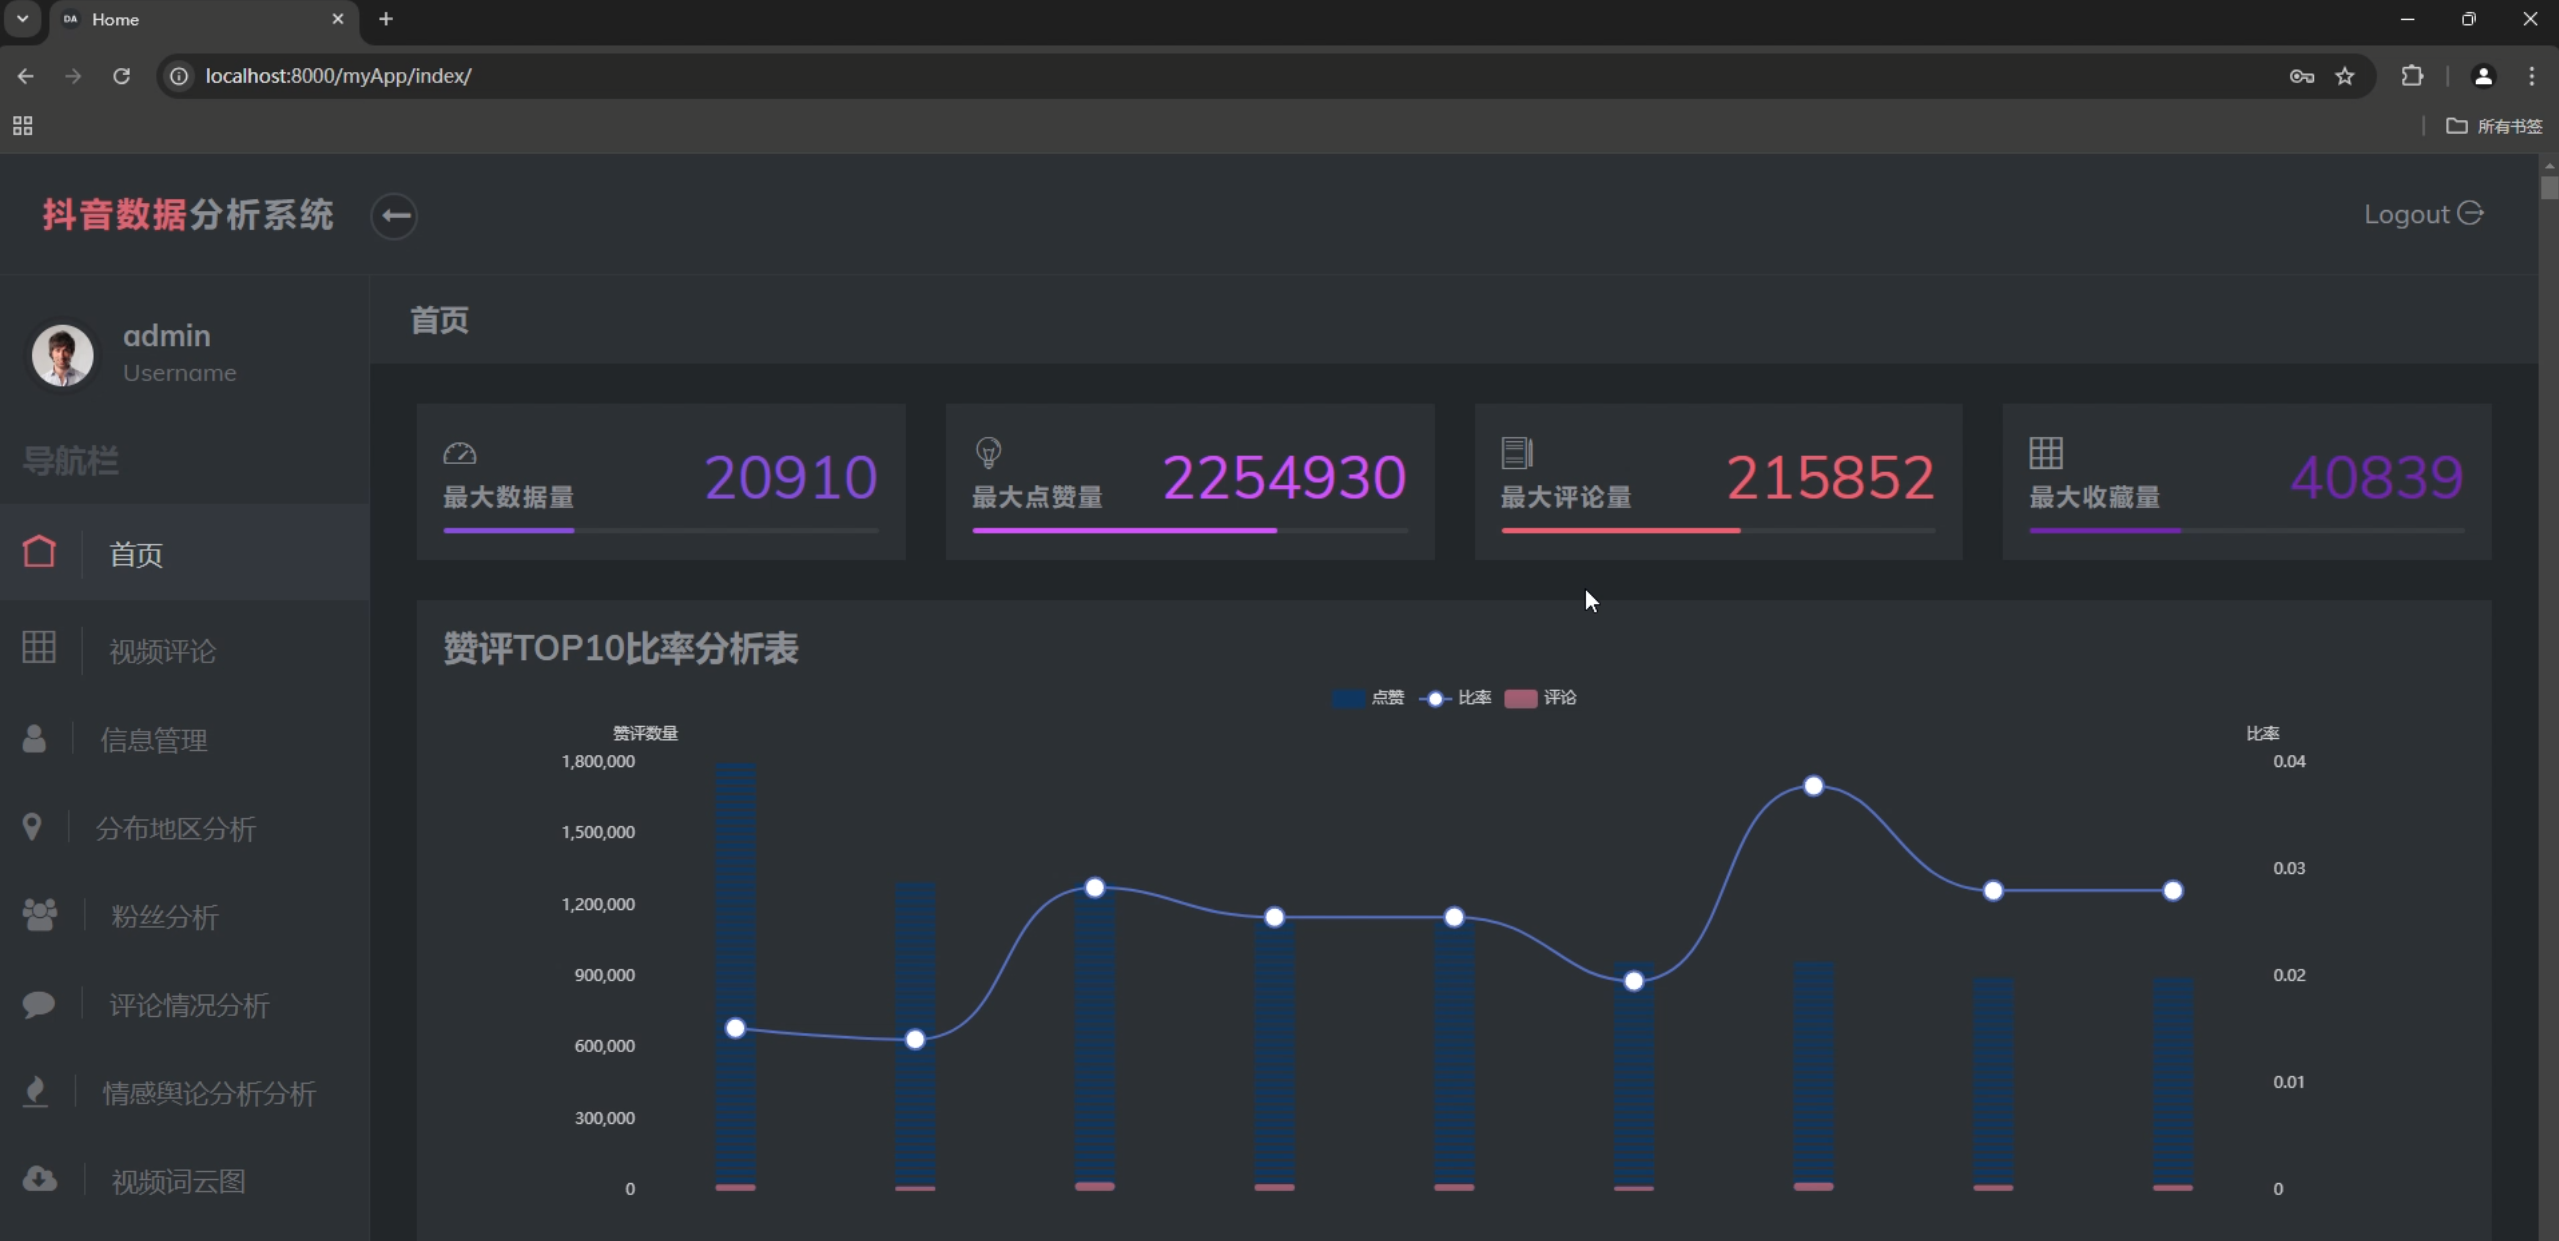Click the home icon in sidebar

tap(39, 552)
